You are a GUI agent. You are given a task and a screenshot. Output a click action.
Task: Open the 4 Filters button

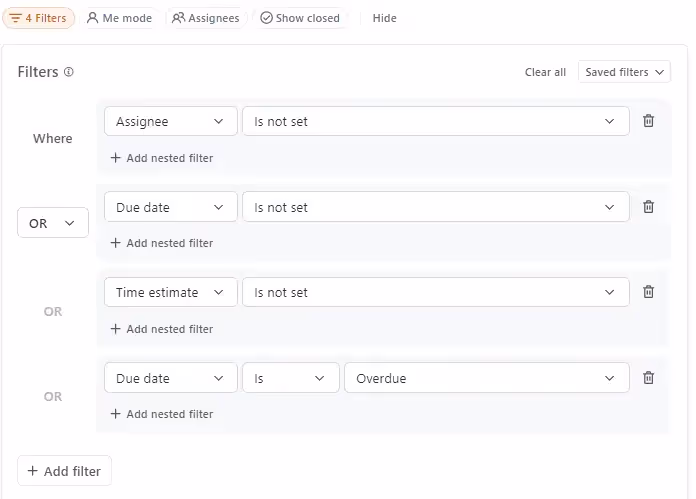38,18
